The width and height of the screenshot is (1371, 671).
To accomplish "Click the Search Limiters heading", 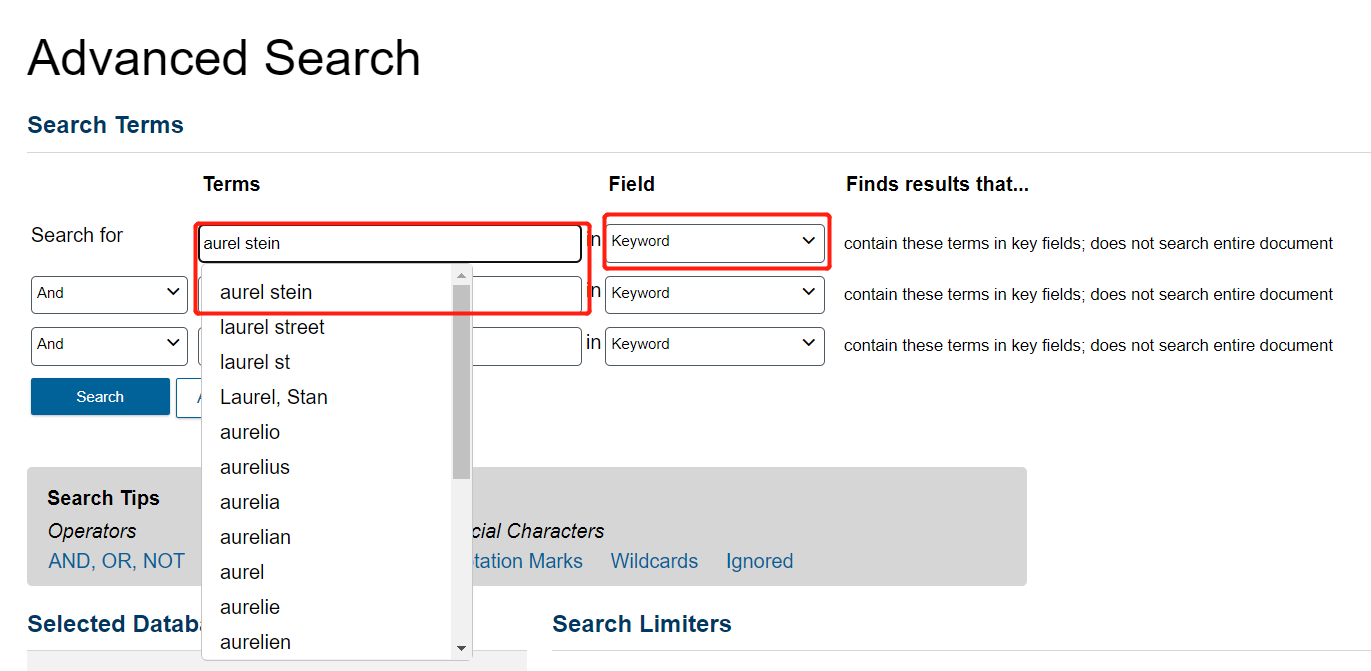I will [642, 623].
